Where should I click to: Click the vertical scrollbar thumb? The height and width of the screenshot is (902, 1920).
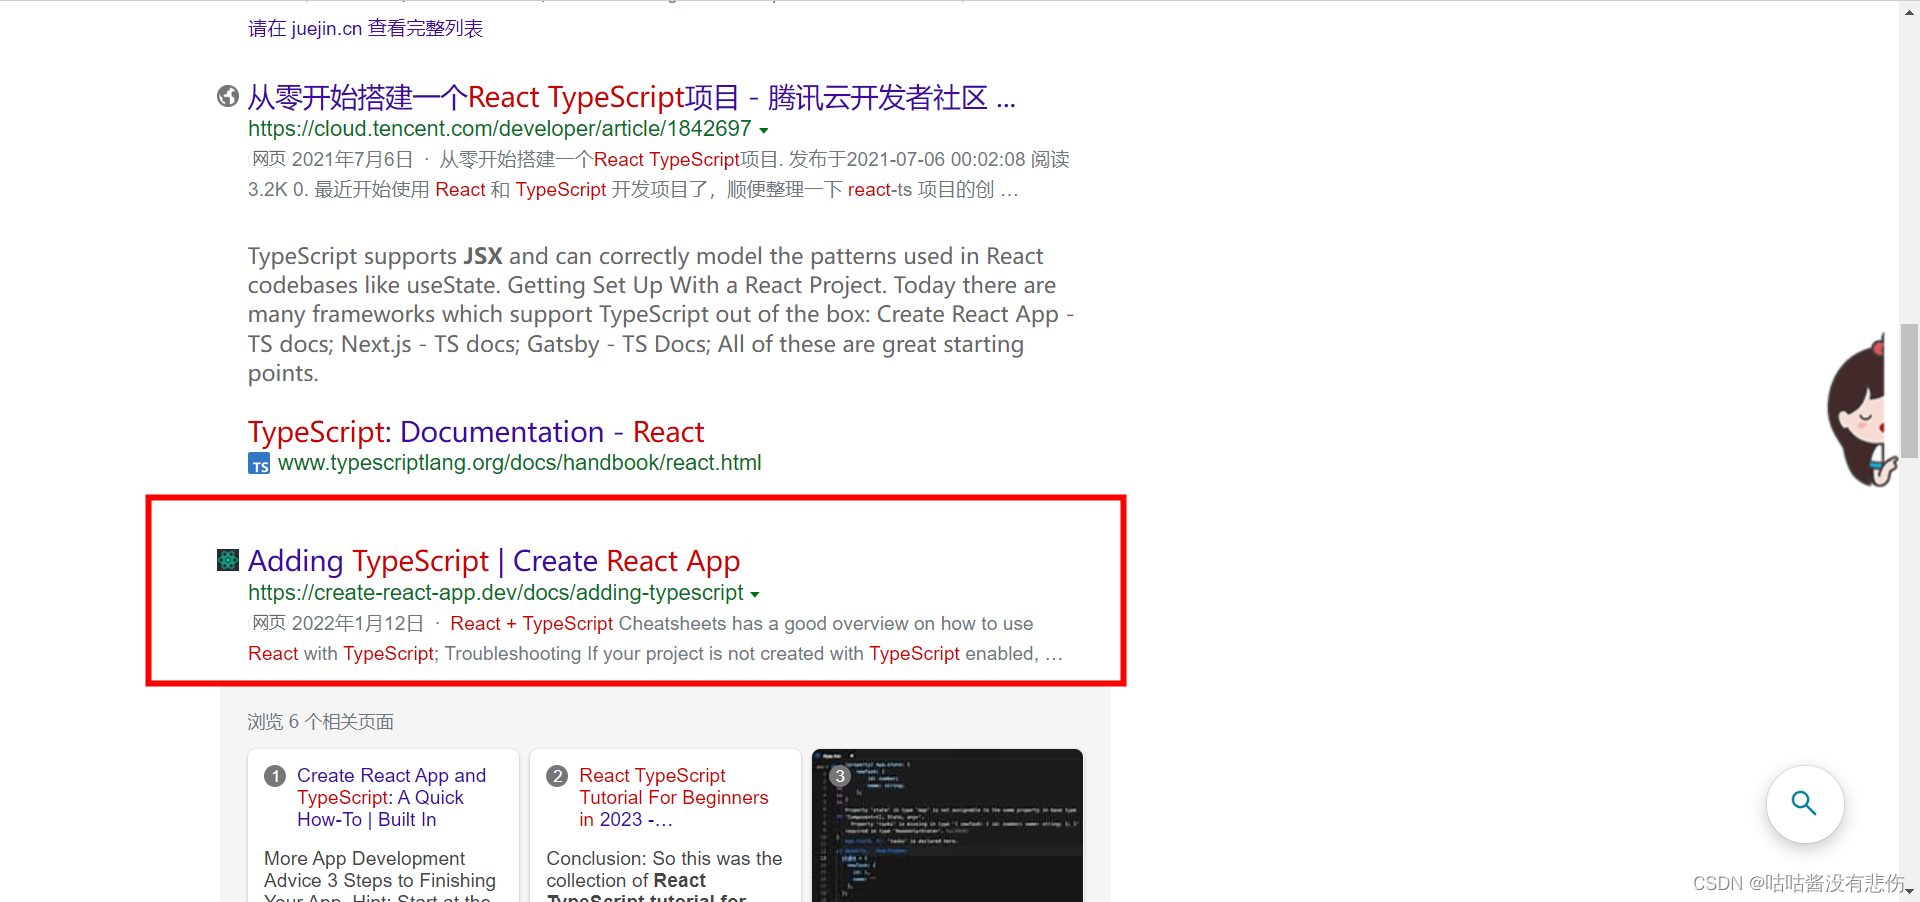point(1910,390)
